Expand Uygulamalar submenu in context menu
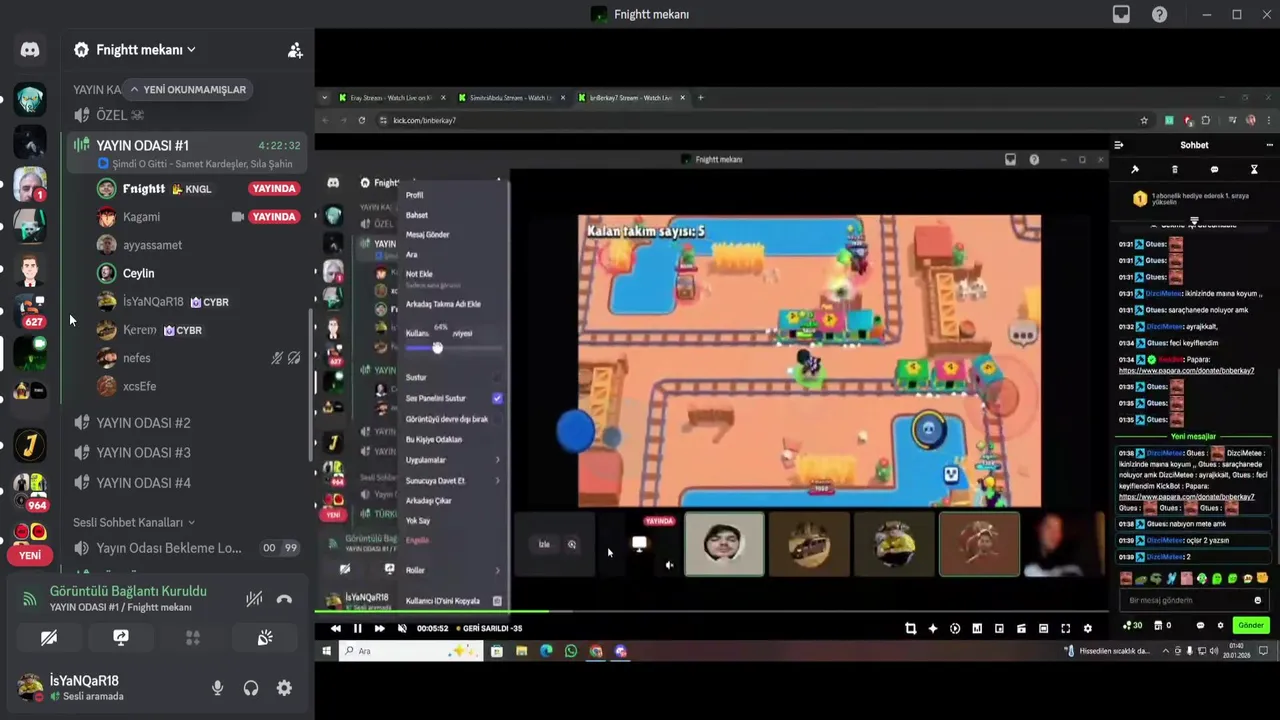The image size is (1280, 720). click(x=453, y=460)
